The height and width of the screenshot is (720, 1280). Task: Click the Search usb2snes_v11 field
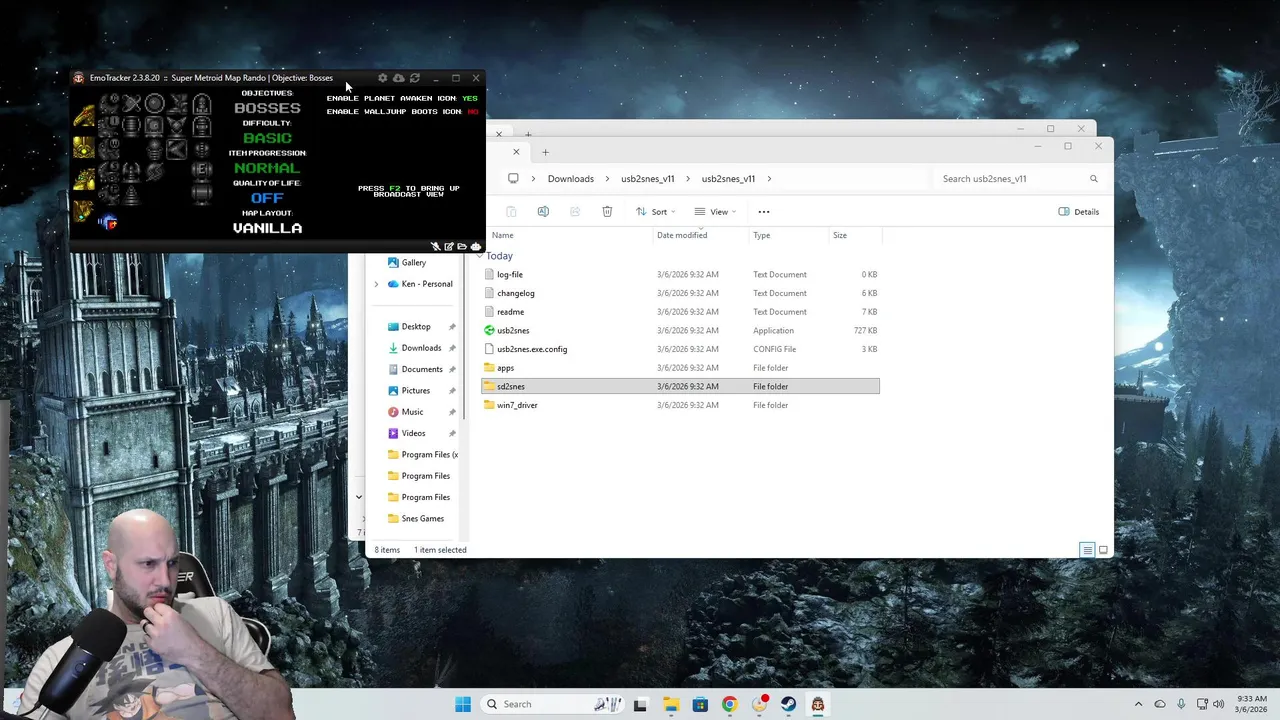point(1020,179)
